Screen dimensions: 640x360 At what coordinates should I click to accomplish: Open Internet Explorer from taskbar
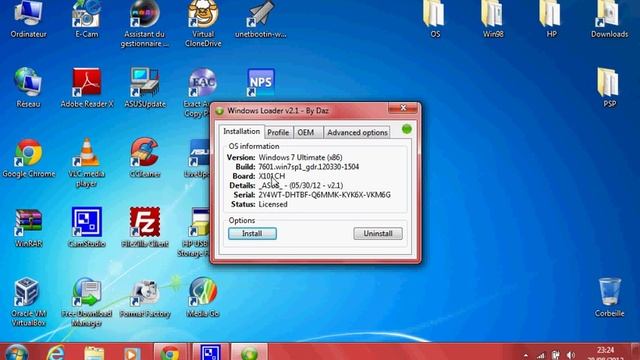(55, 353)
